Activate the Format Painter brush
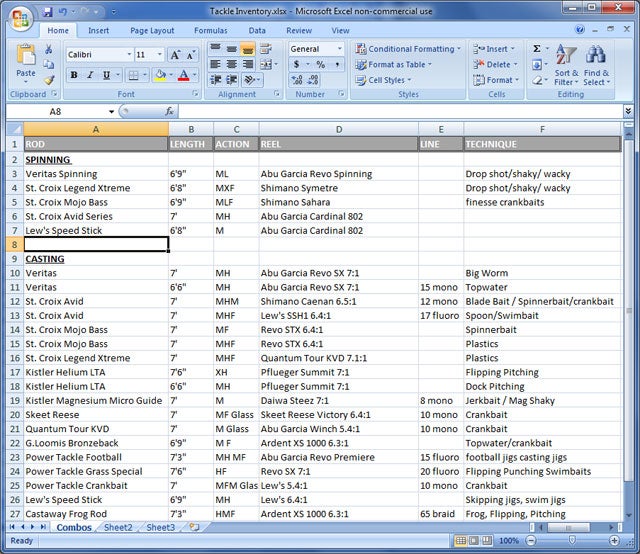 [49, 80]
